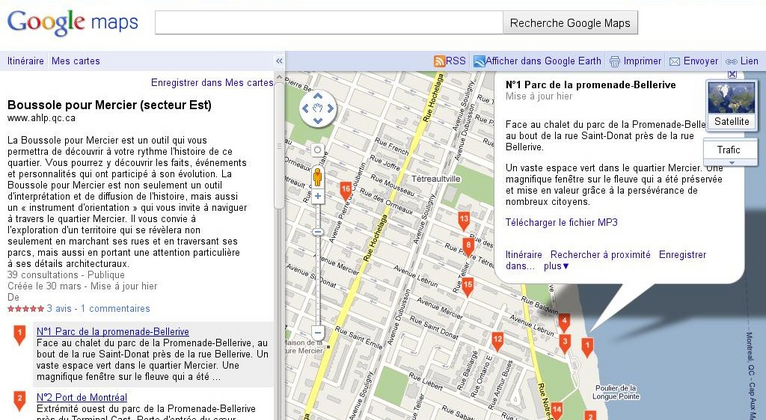766x420 pixels.
Task: Open the RSS feed link
Action: [x=450, y=61]
